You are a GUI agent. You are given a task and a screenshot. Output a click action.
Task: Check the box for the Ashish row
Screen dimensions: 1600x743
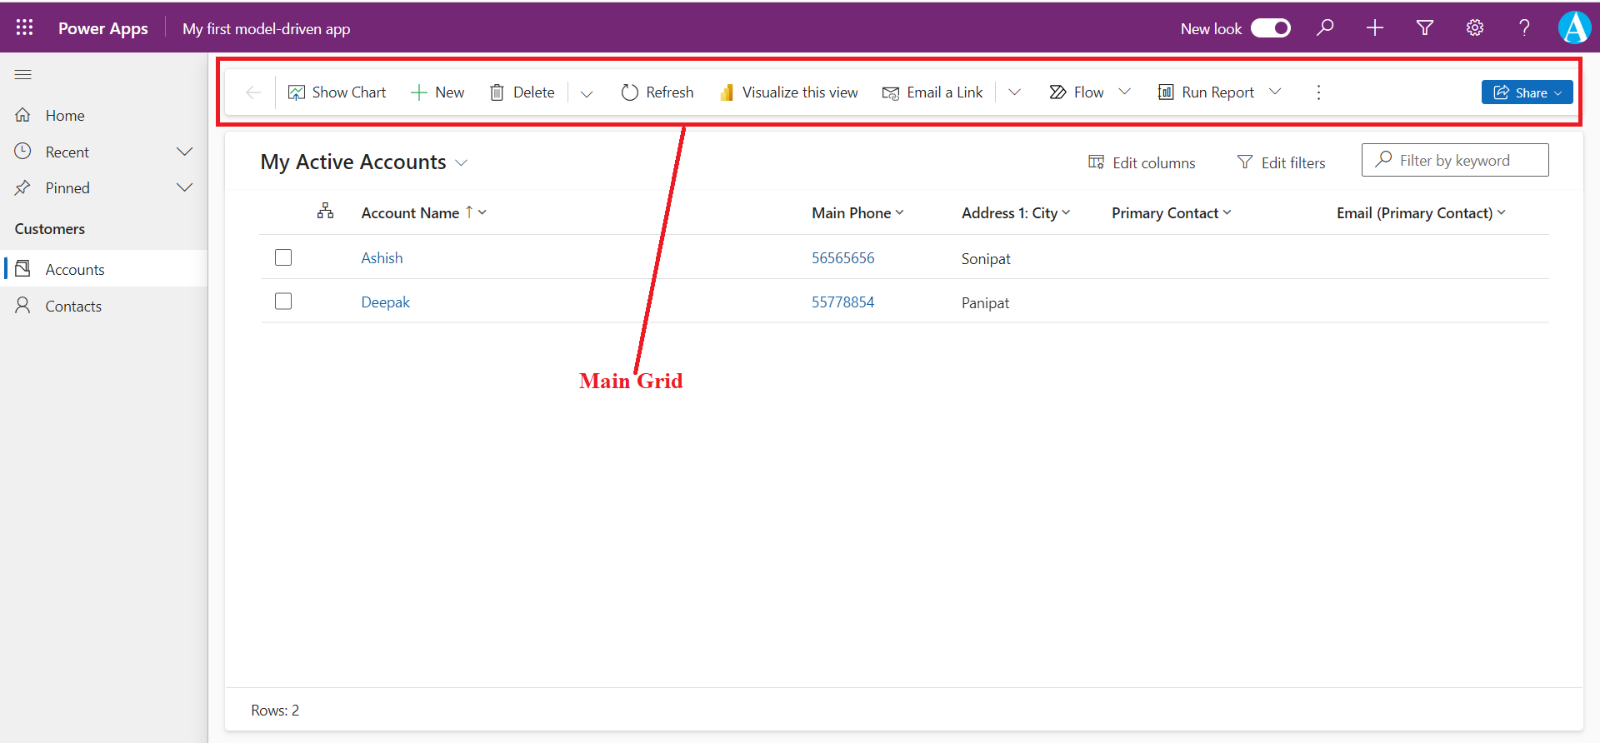click(284, 258)
